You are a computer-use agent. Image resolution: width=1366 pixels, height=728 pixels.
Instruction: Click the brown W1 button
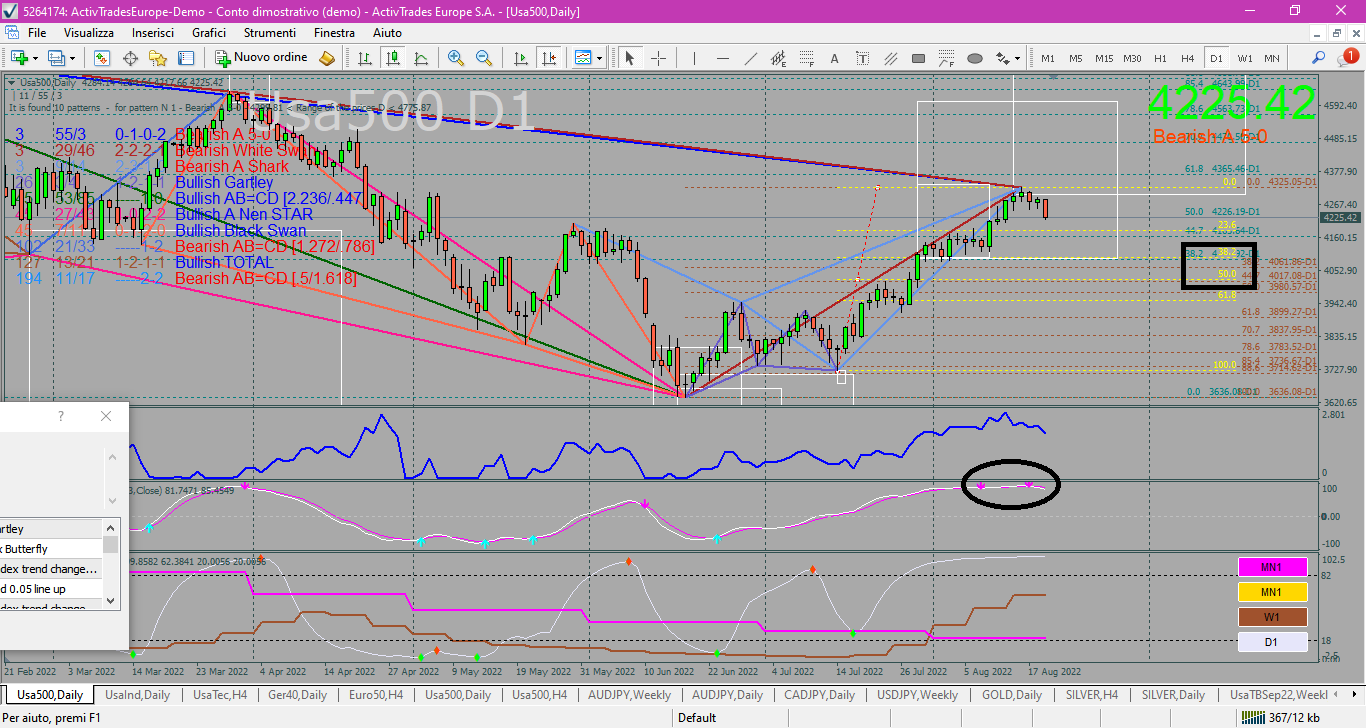pos(1272,617)
